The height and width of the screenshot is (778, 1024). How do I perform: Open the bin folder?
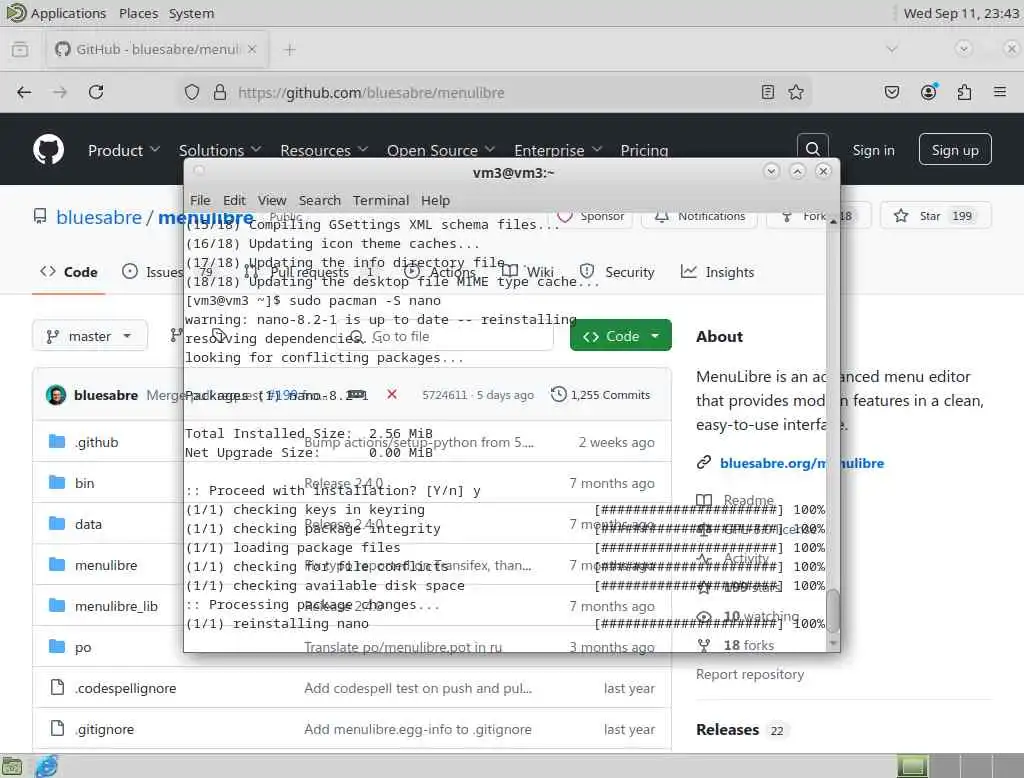[84, 483]
